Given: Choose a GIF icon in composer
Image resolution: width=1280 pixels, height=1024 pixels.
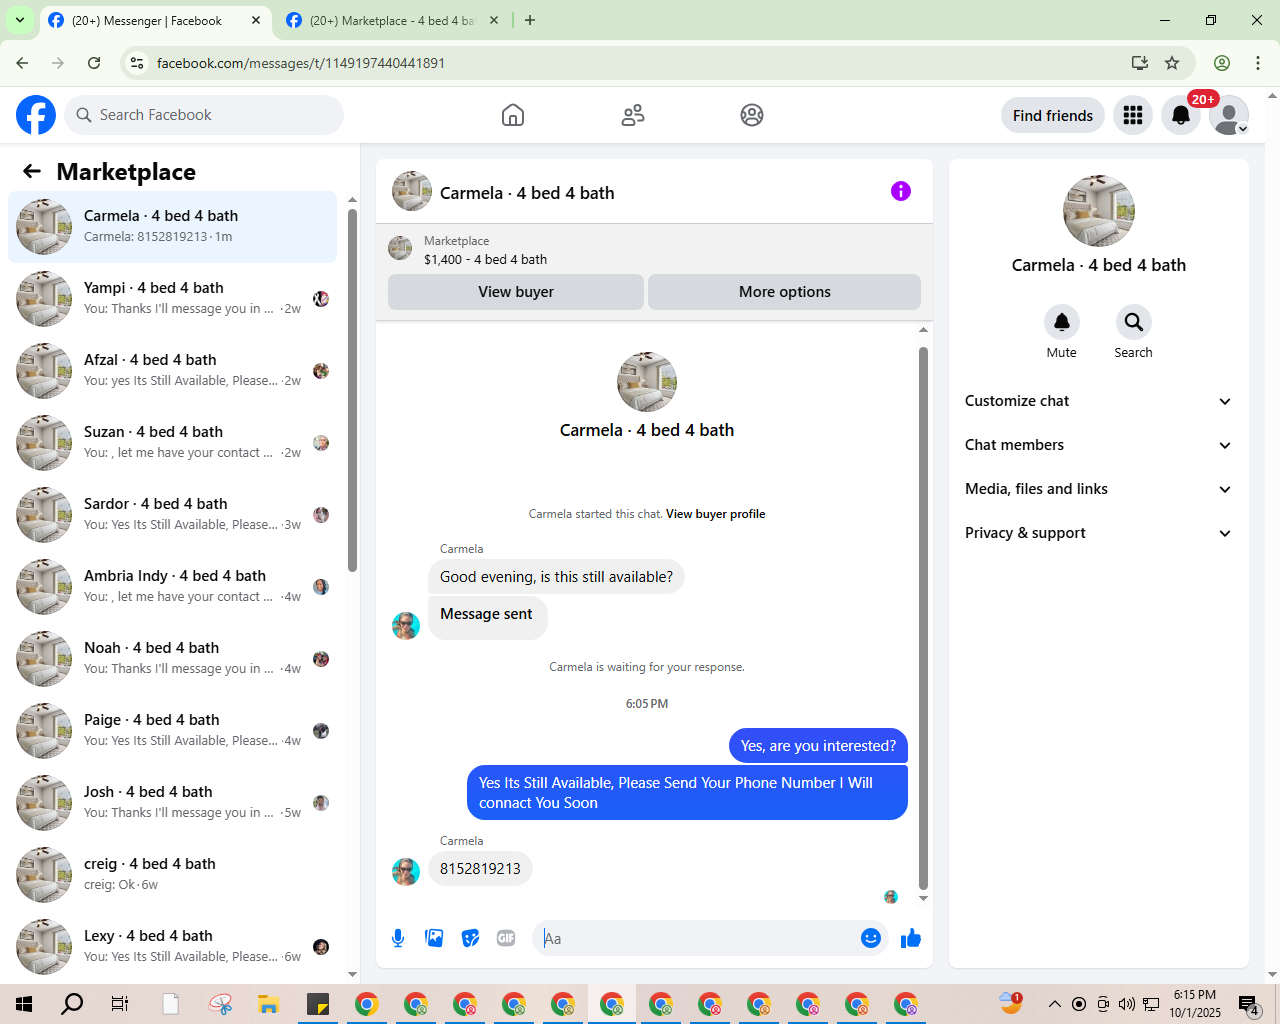Looking at the screenshot, I should click(x=506, y=938).
